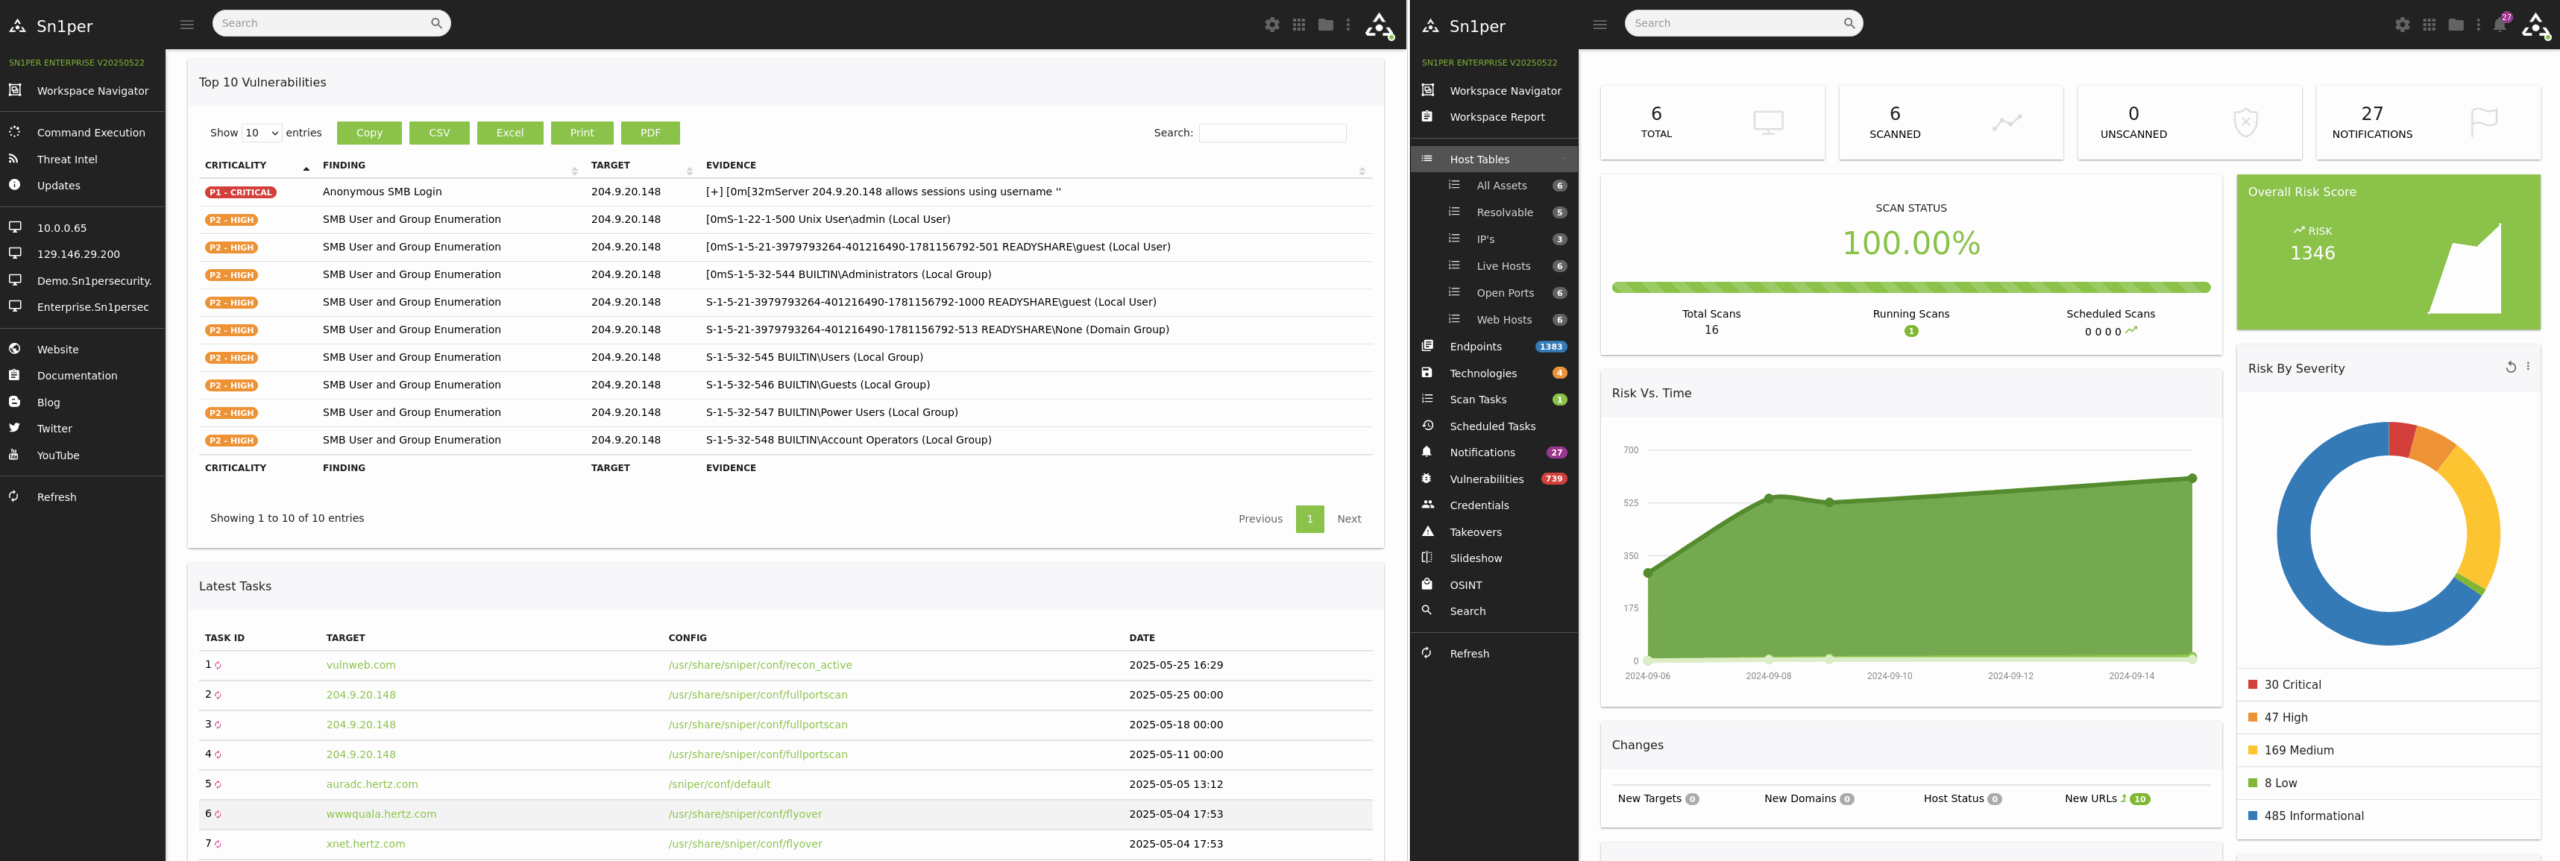This screenshot has width=2560, height=861.
Task: Select workspace 129.146.29.200 in sidebar
Action: click(x=78, y=254)
